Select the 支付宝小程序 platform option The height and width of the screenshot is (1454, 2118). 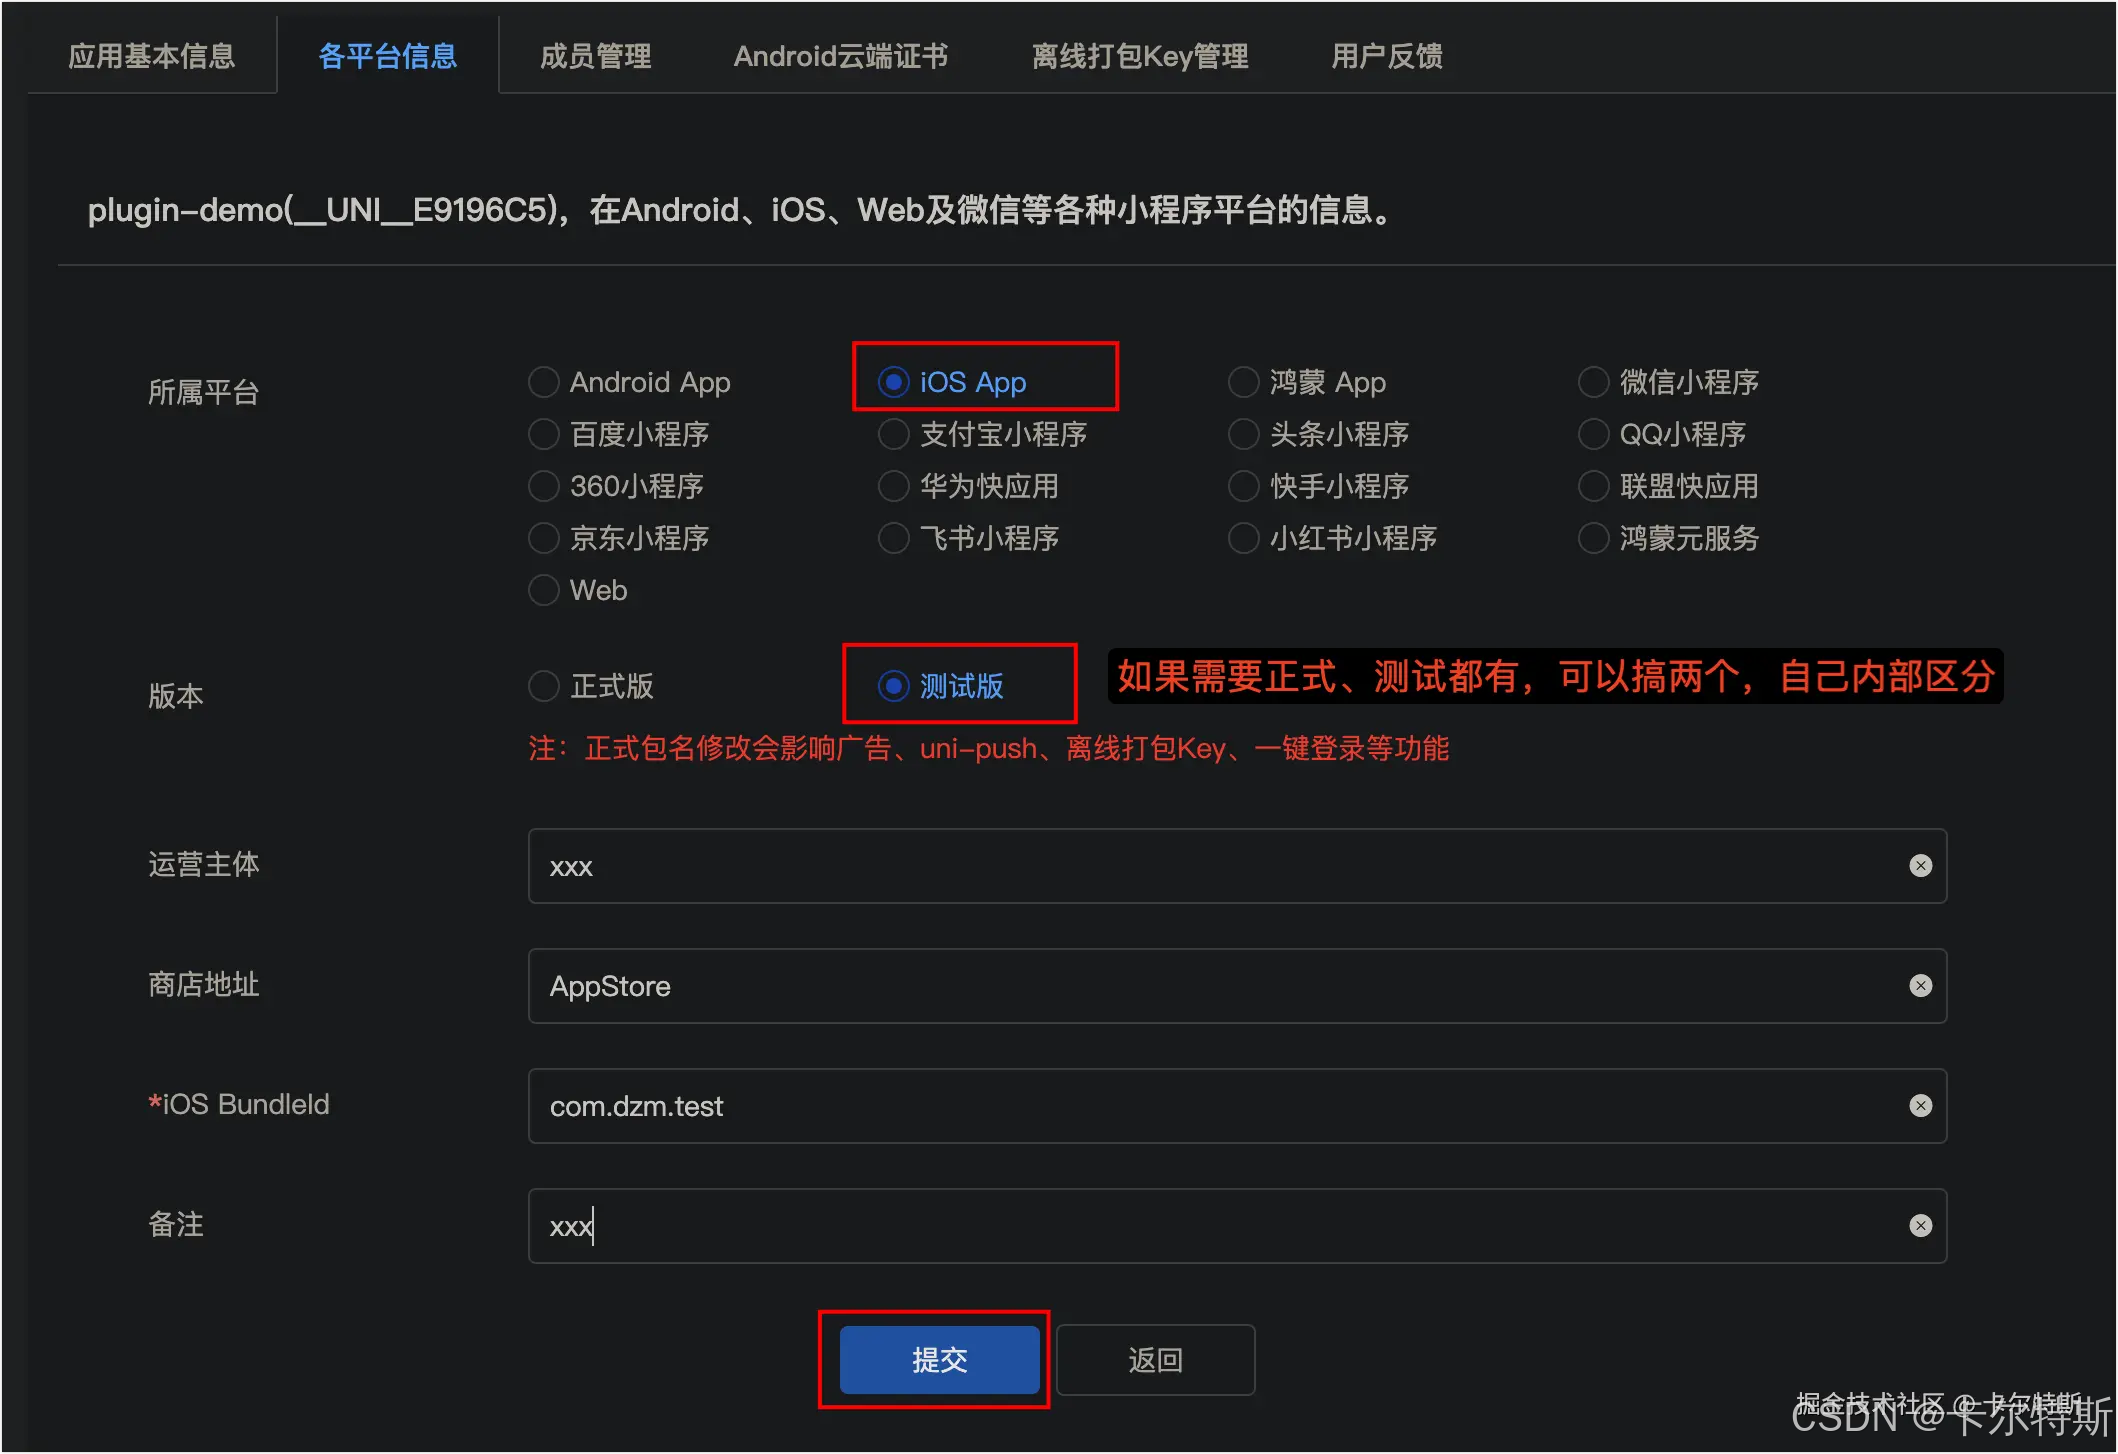click(x=893, y=434)
